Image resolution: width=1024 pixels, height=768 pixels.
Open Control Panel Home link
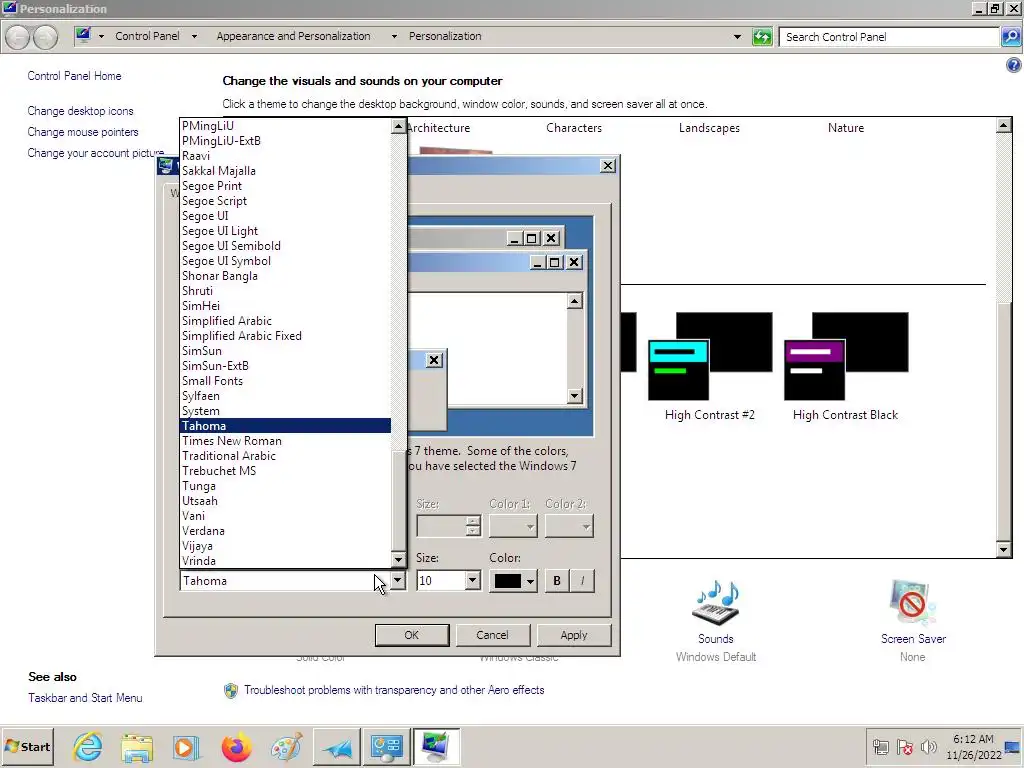[74, 76]
